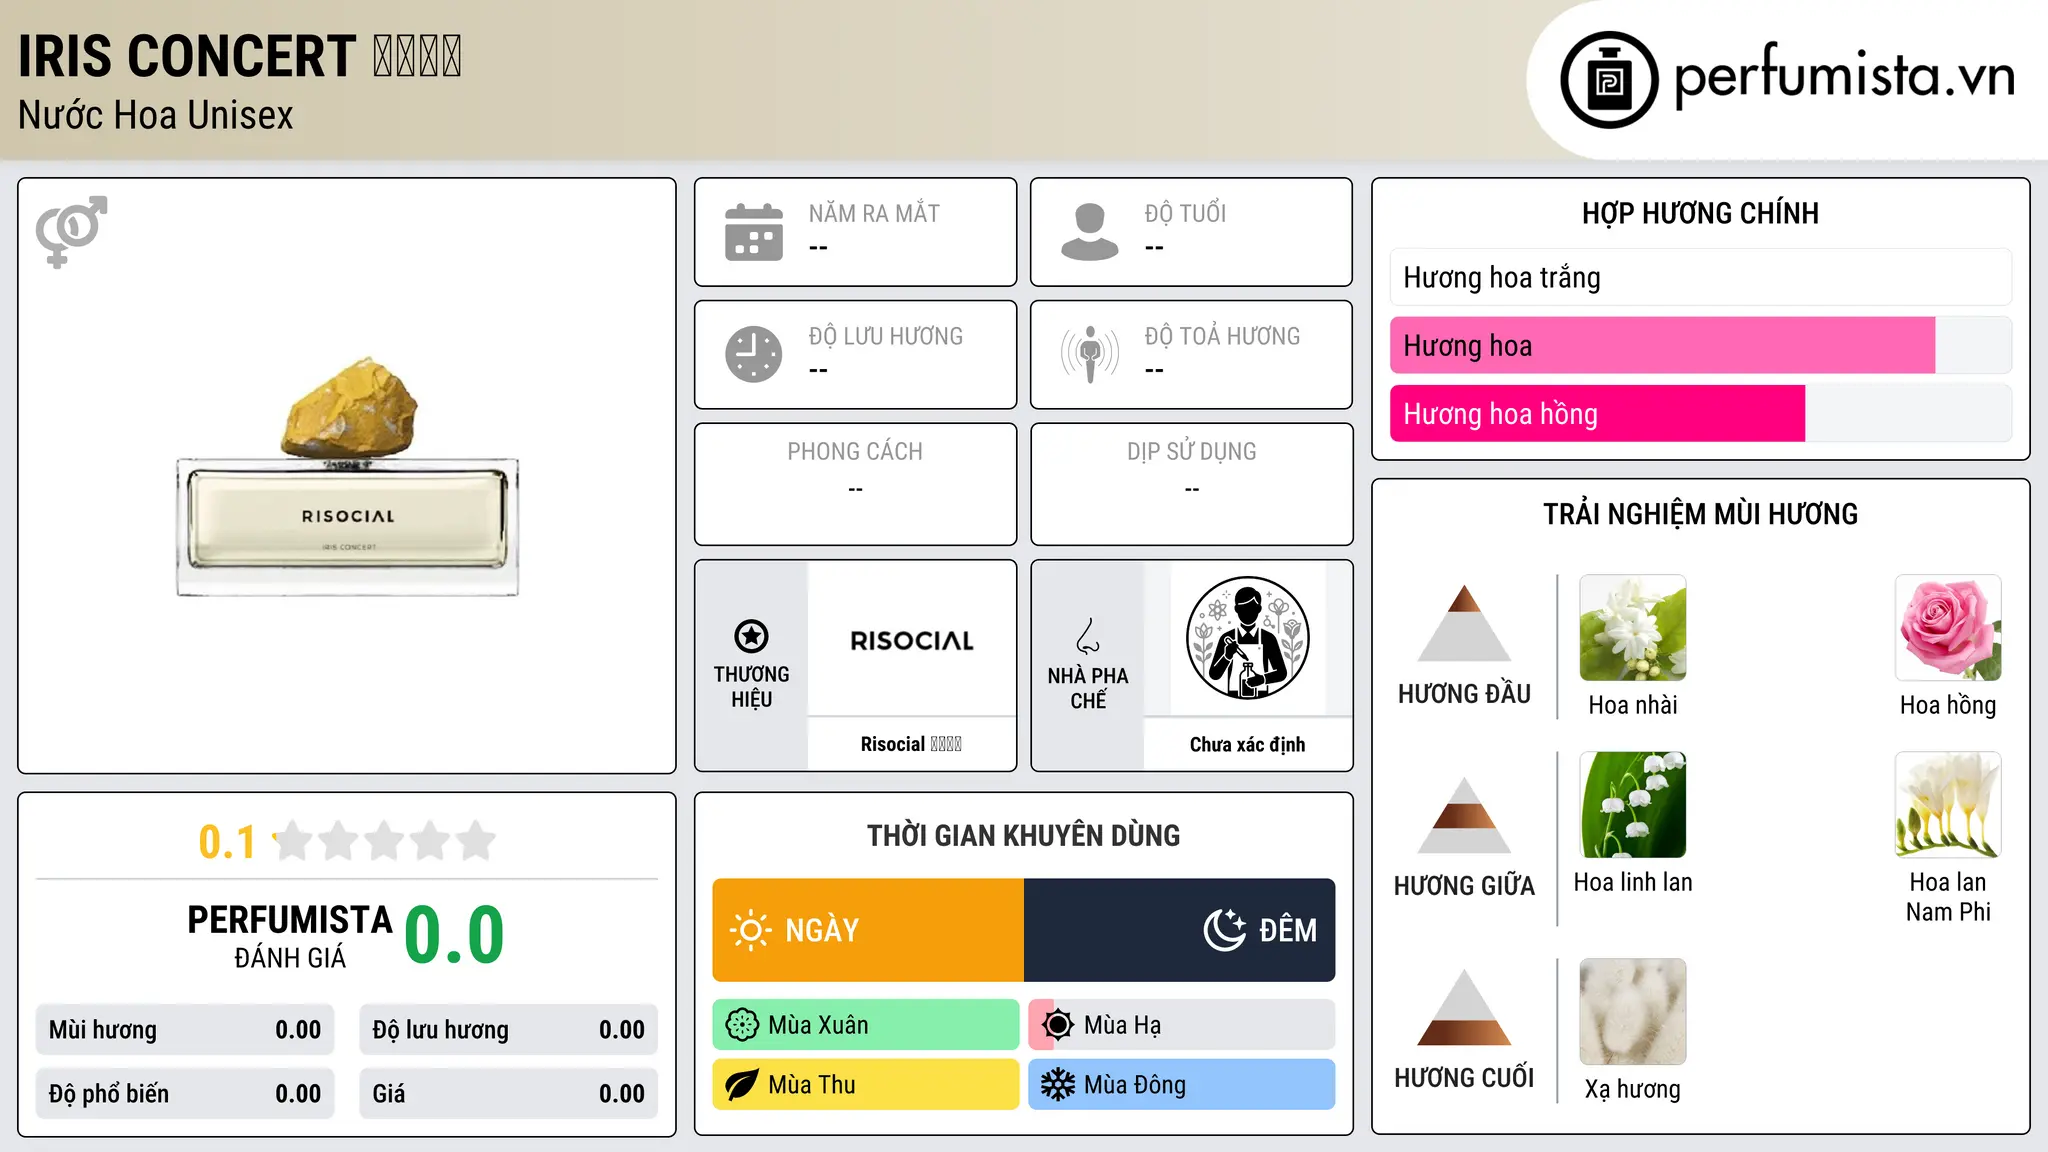Click the Mùa Đông season bar

(x=1182, y=1085)
